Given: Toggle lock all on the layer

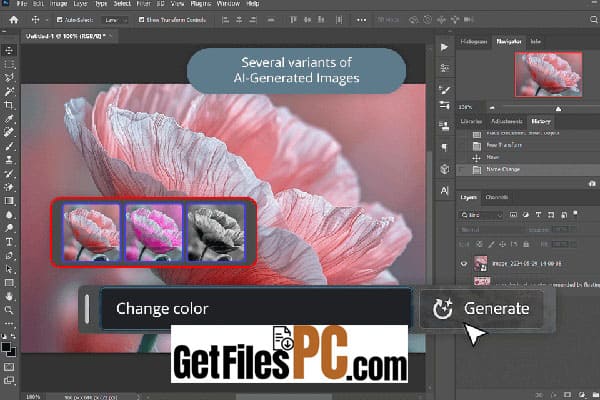Looking at the screenshot, I should point(526,244).
